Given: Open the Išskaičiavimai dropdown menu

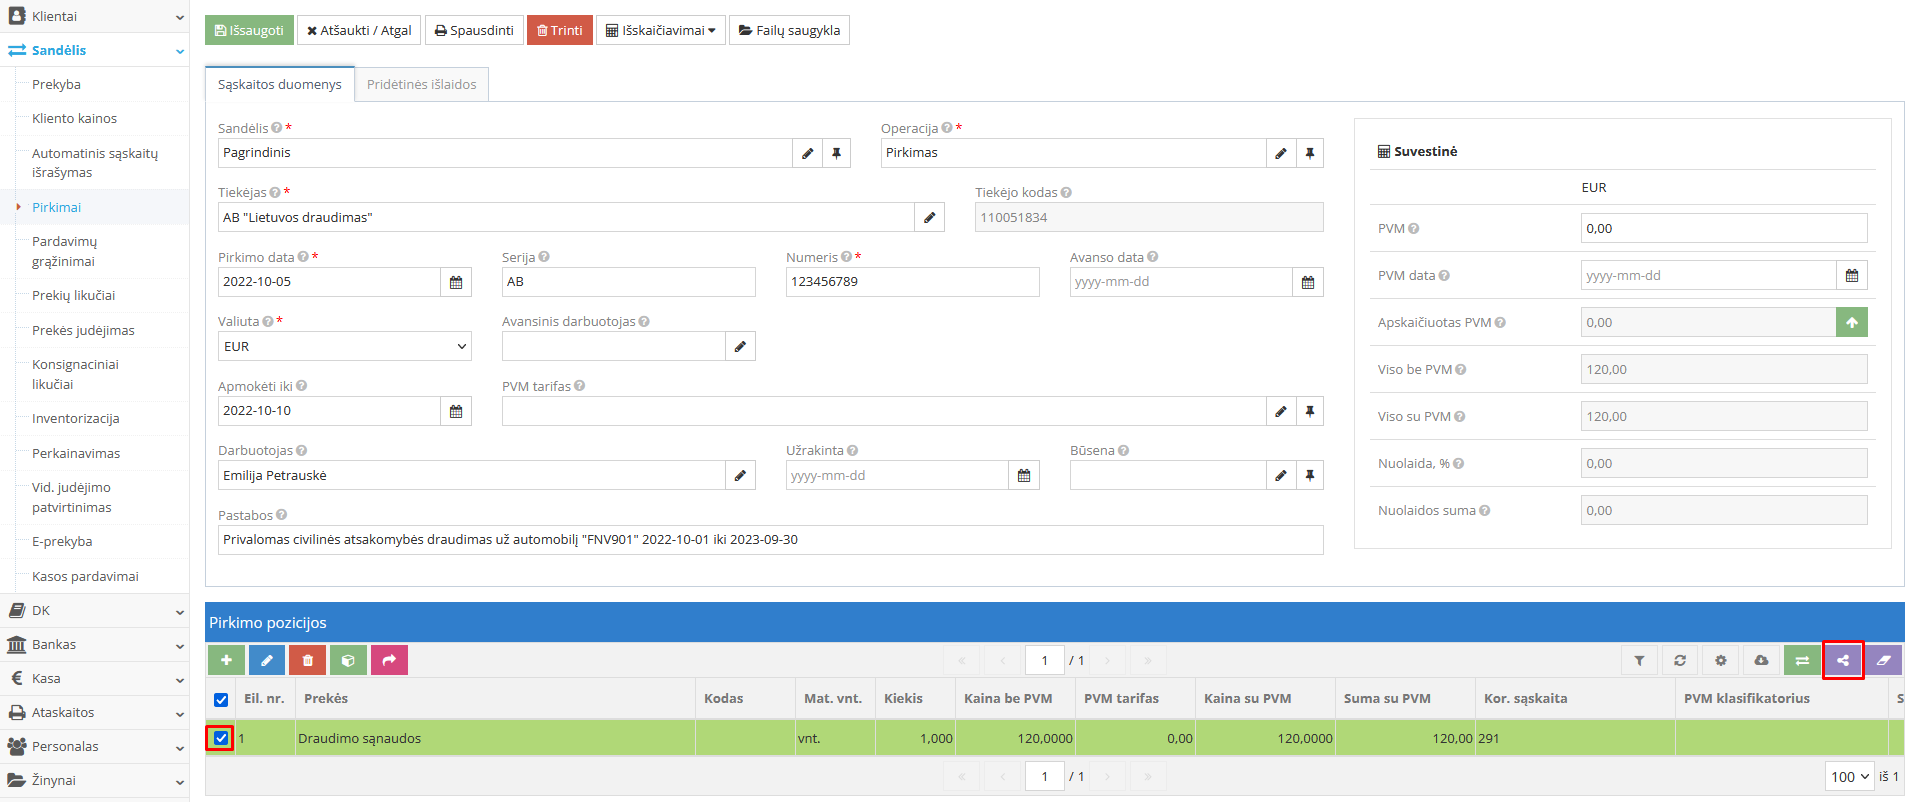Looking at the screenshot, I should coord(660,30).
